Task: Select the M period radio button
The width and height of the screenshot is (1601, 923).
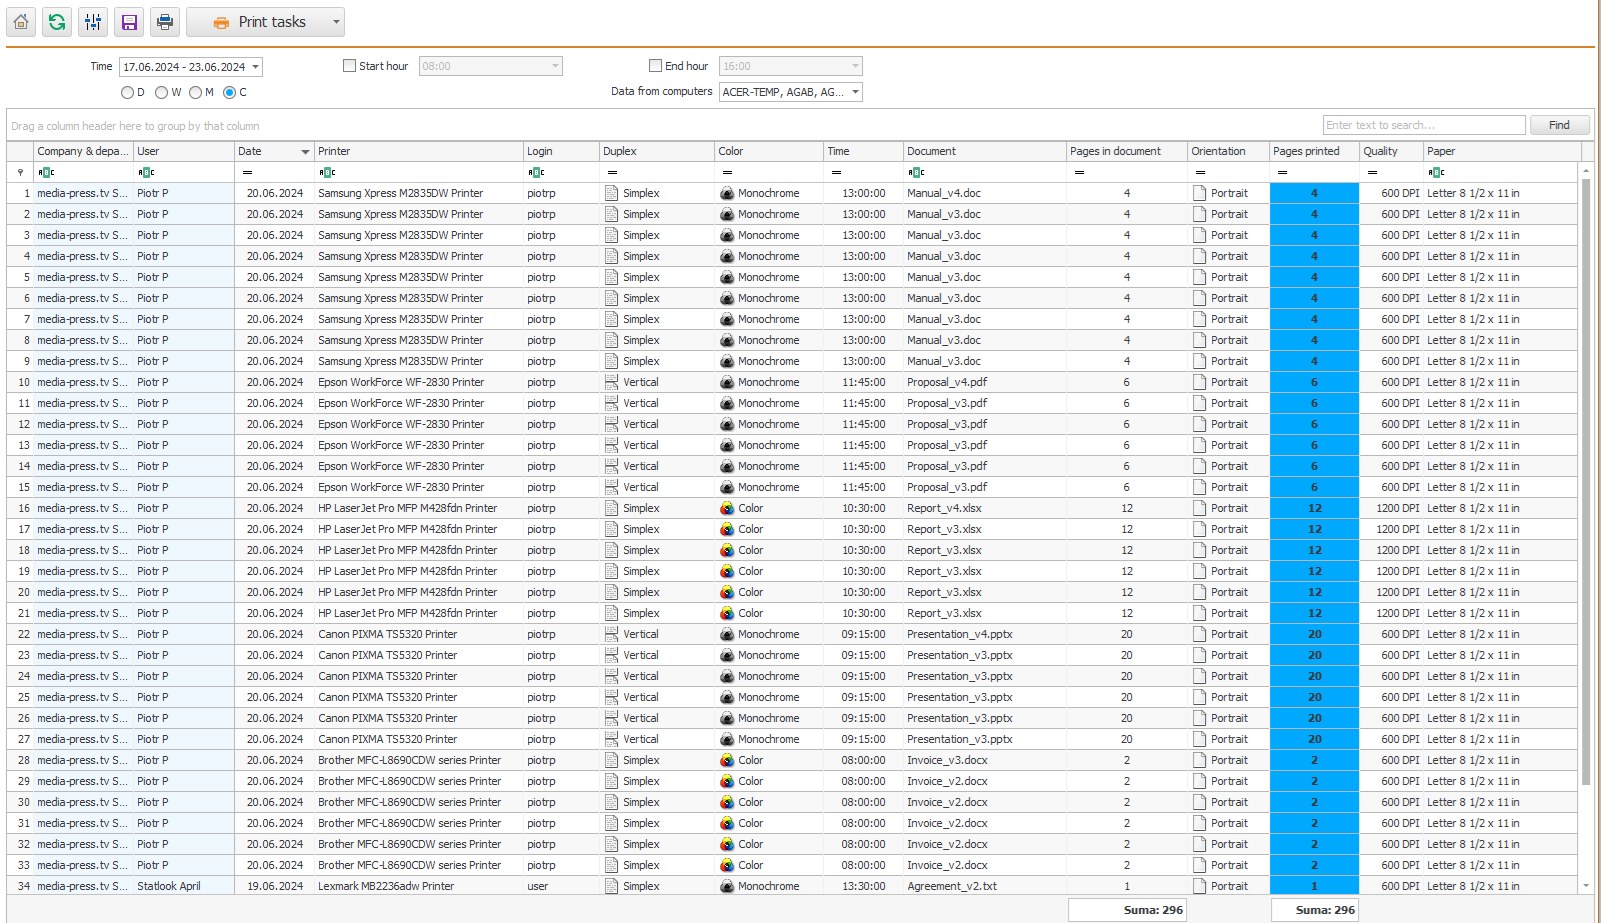Action: [195, 92]
